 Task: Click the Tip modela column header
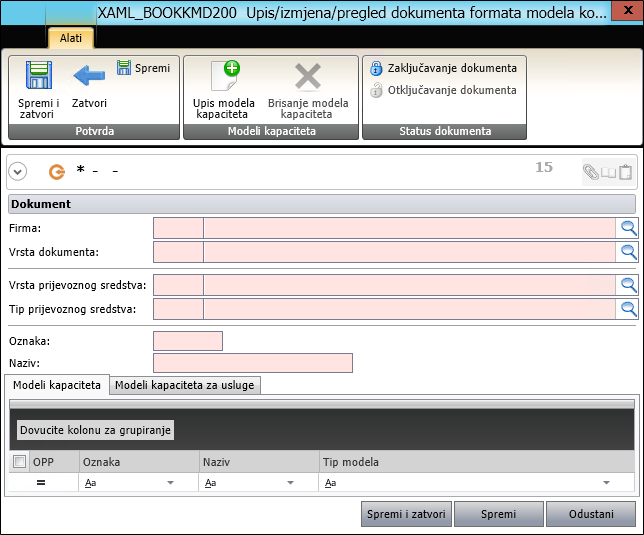tap(477, 462)
